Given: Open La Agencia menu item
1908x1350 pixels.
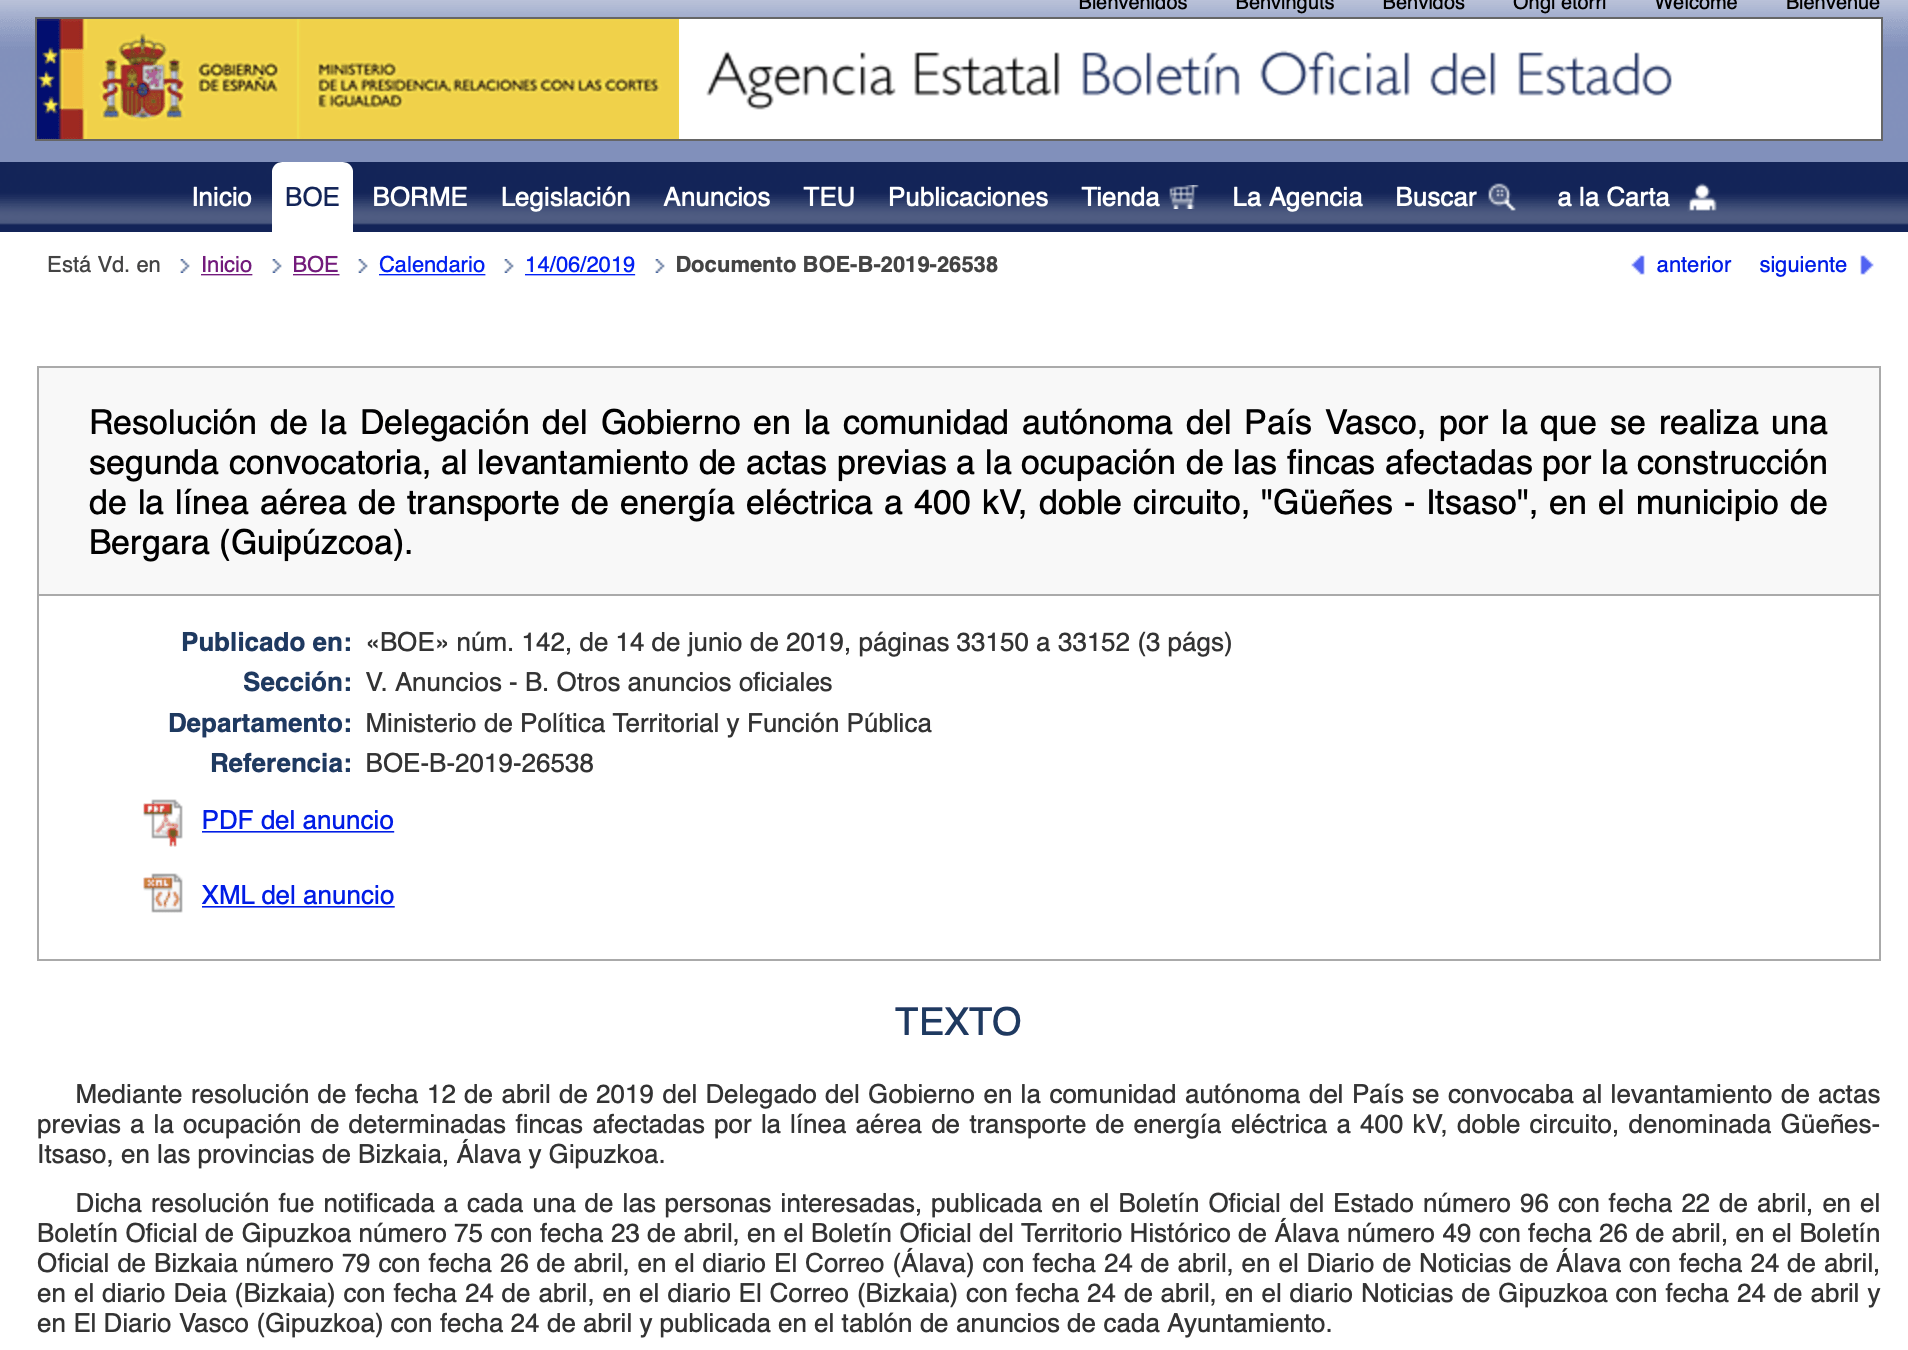Looking at the screenshot, I should click(1297, 197).
